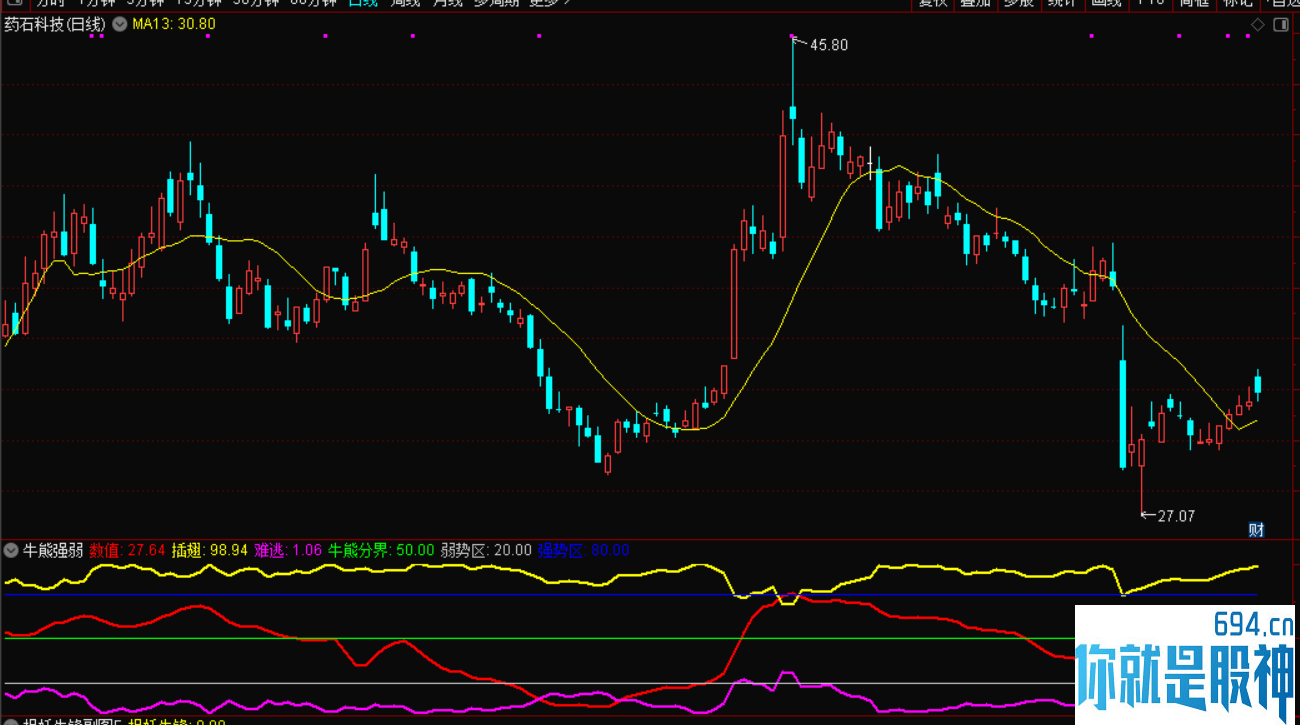Click the 叠加 toolbar button
1300x725 pixels.
pos(975,4)
